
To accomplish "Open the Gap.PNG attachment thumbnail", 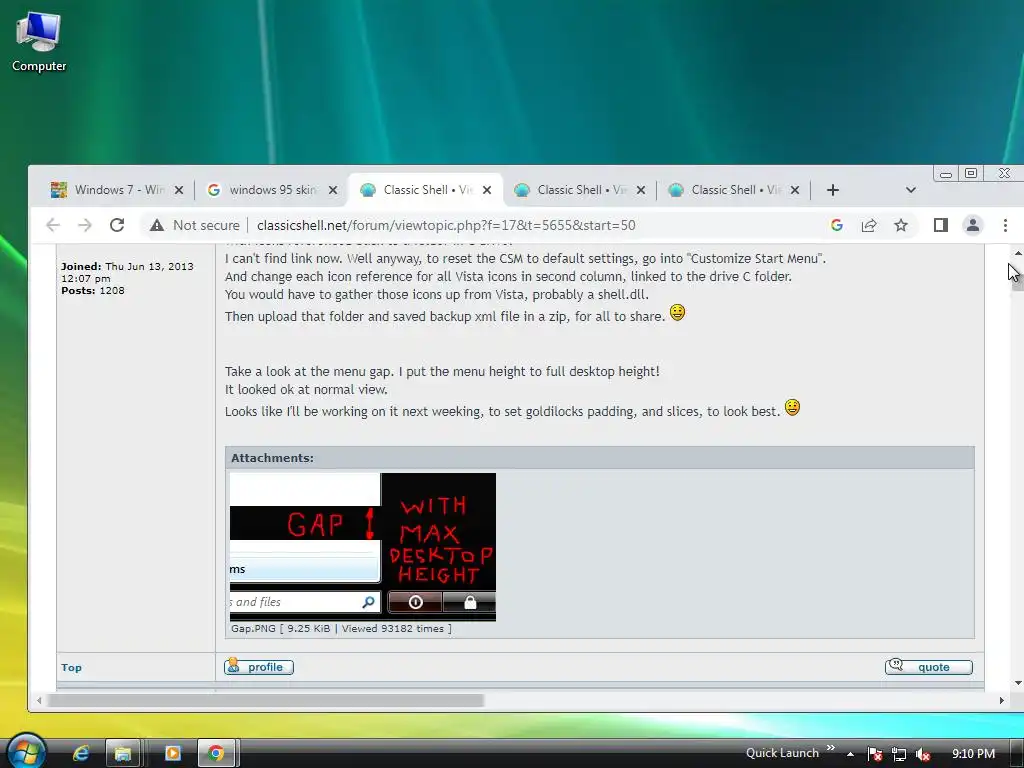I will pyautogui.click(x=362, y=547).
